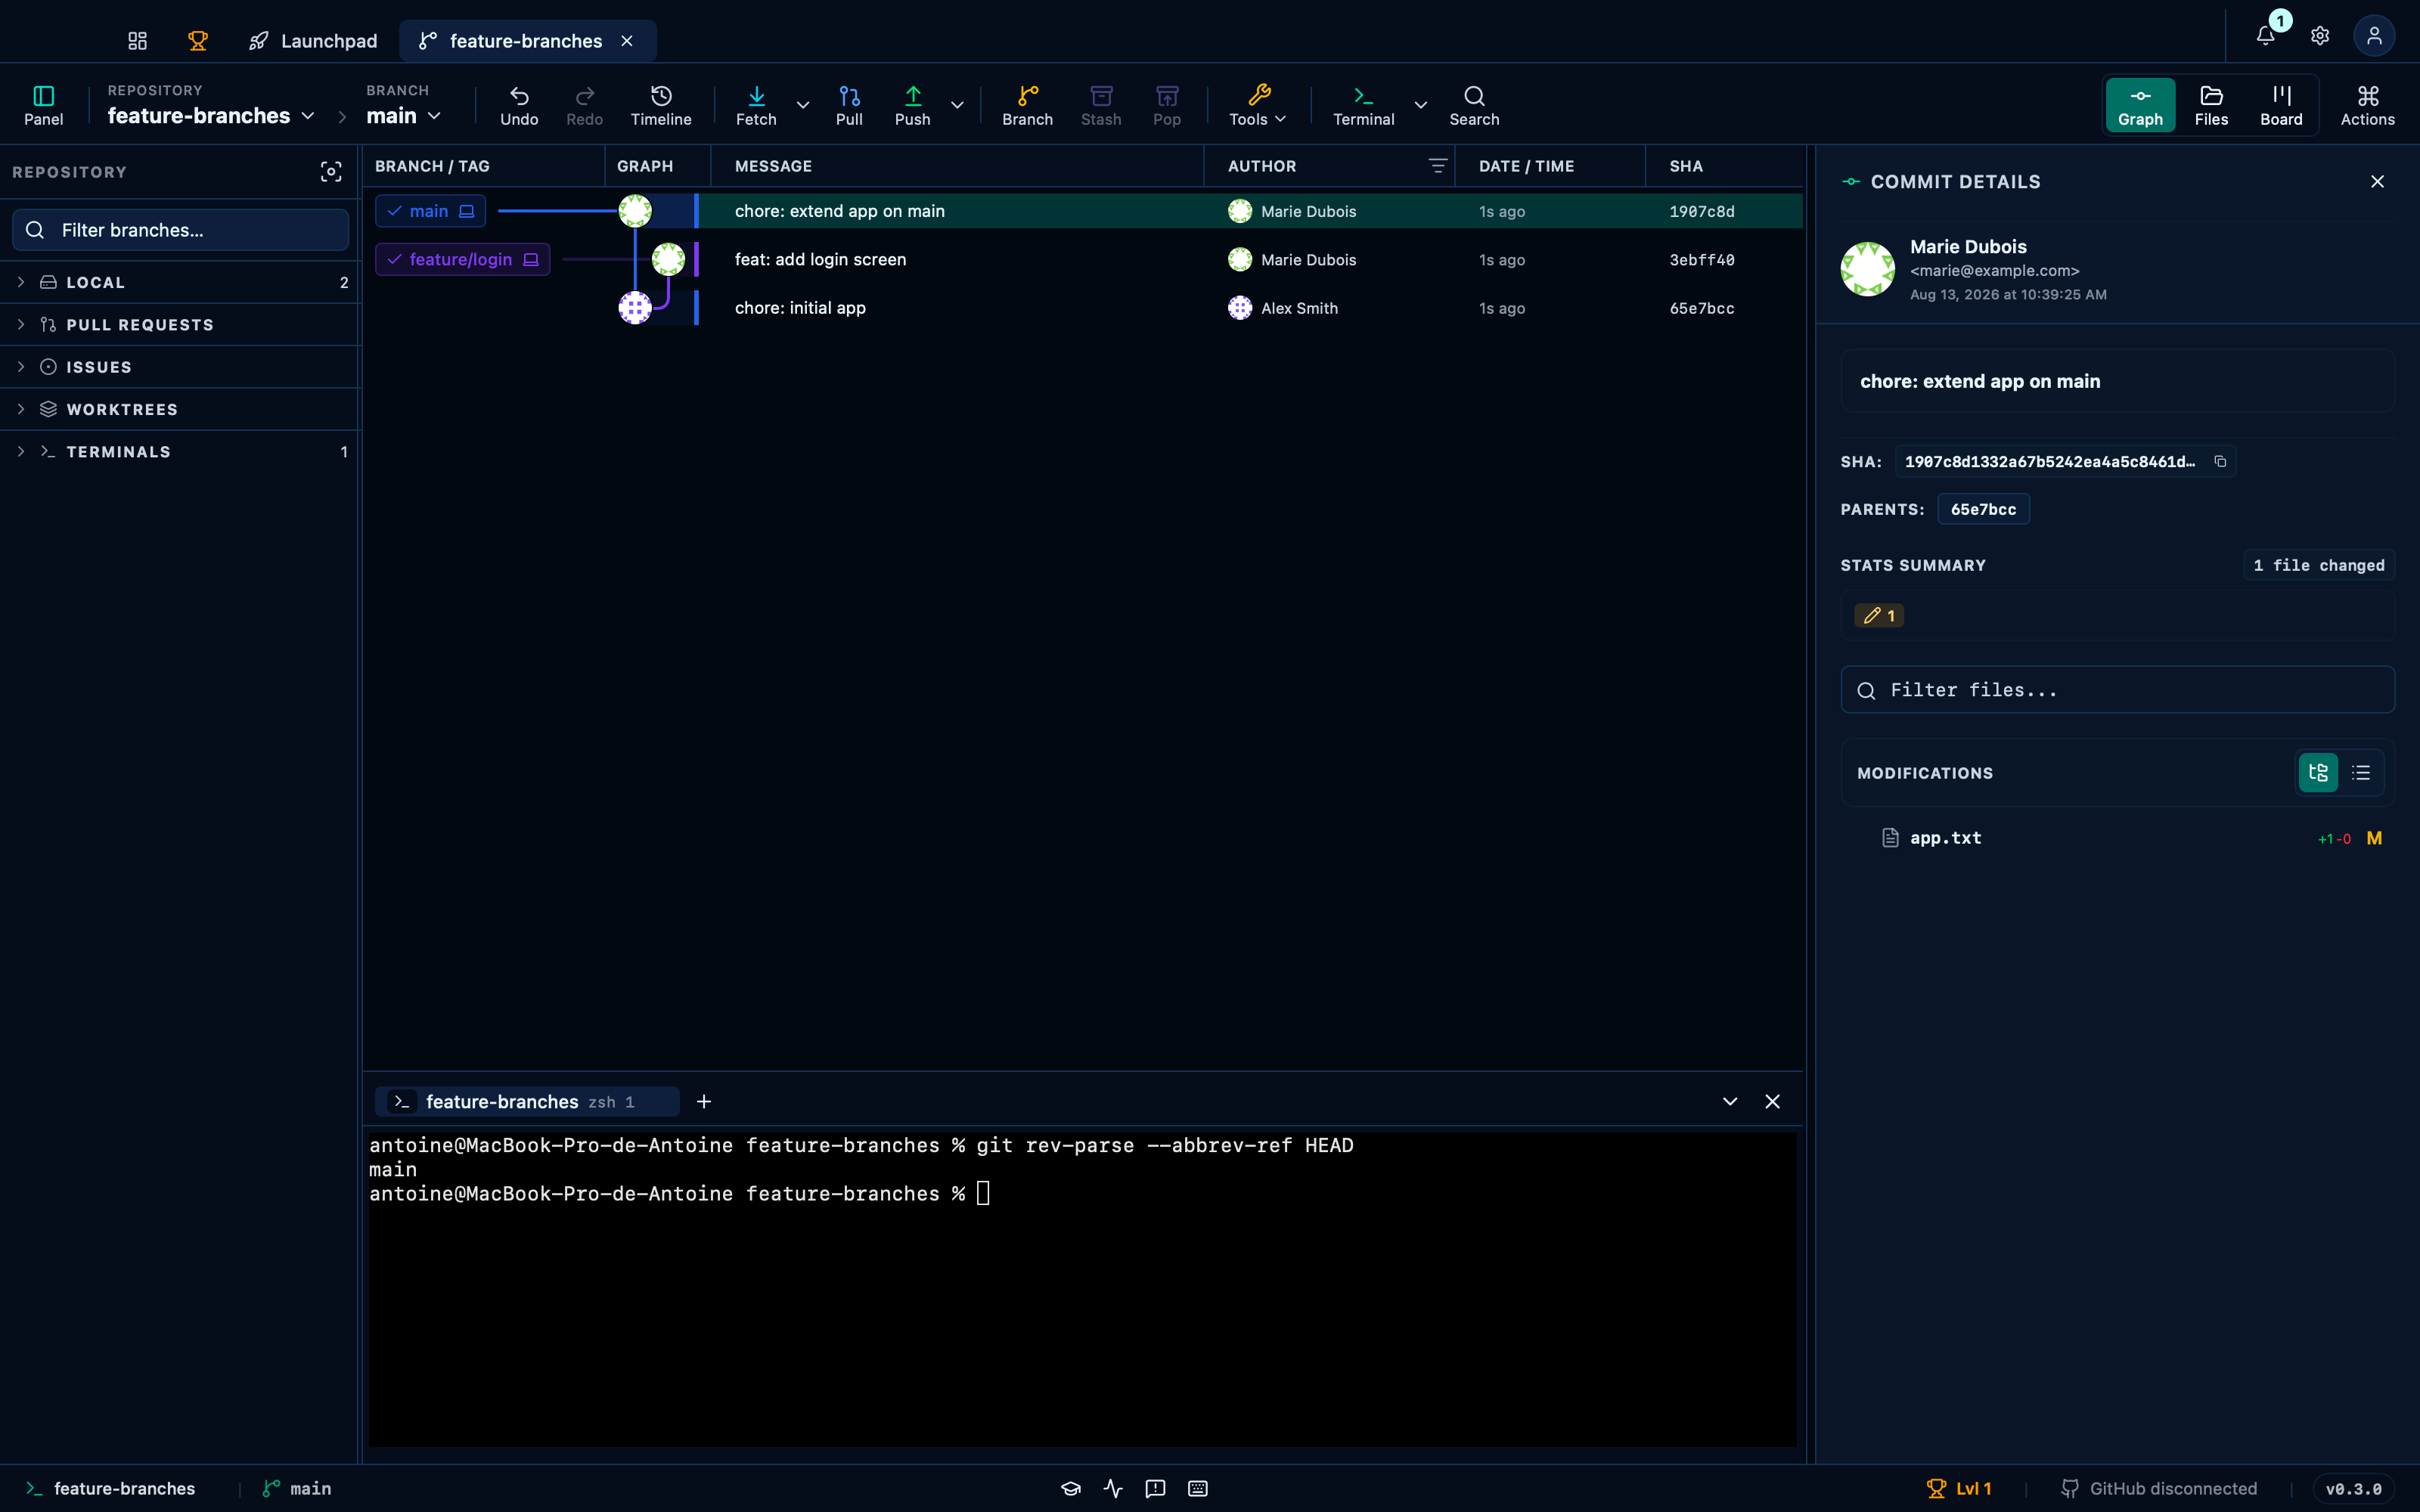Open the repository feature-branches dropdown
The image size is (2420, 1512).
pyautogui.click(x=211, y=116)
